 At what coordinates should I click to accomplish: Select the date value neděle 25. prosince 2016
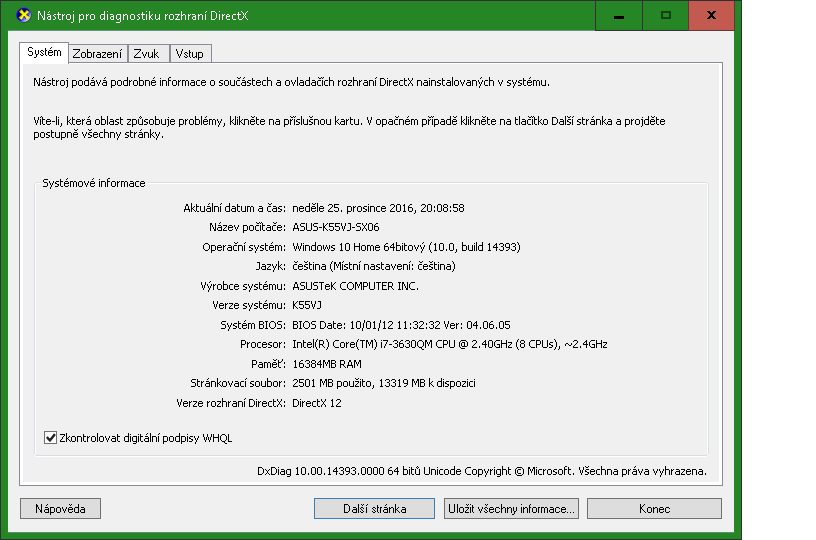(x=378, y=208)
